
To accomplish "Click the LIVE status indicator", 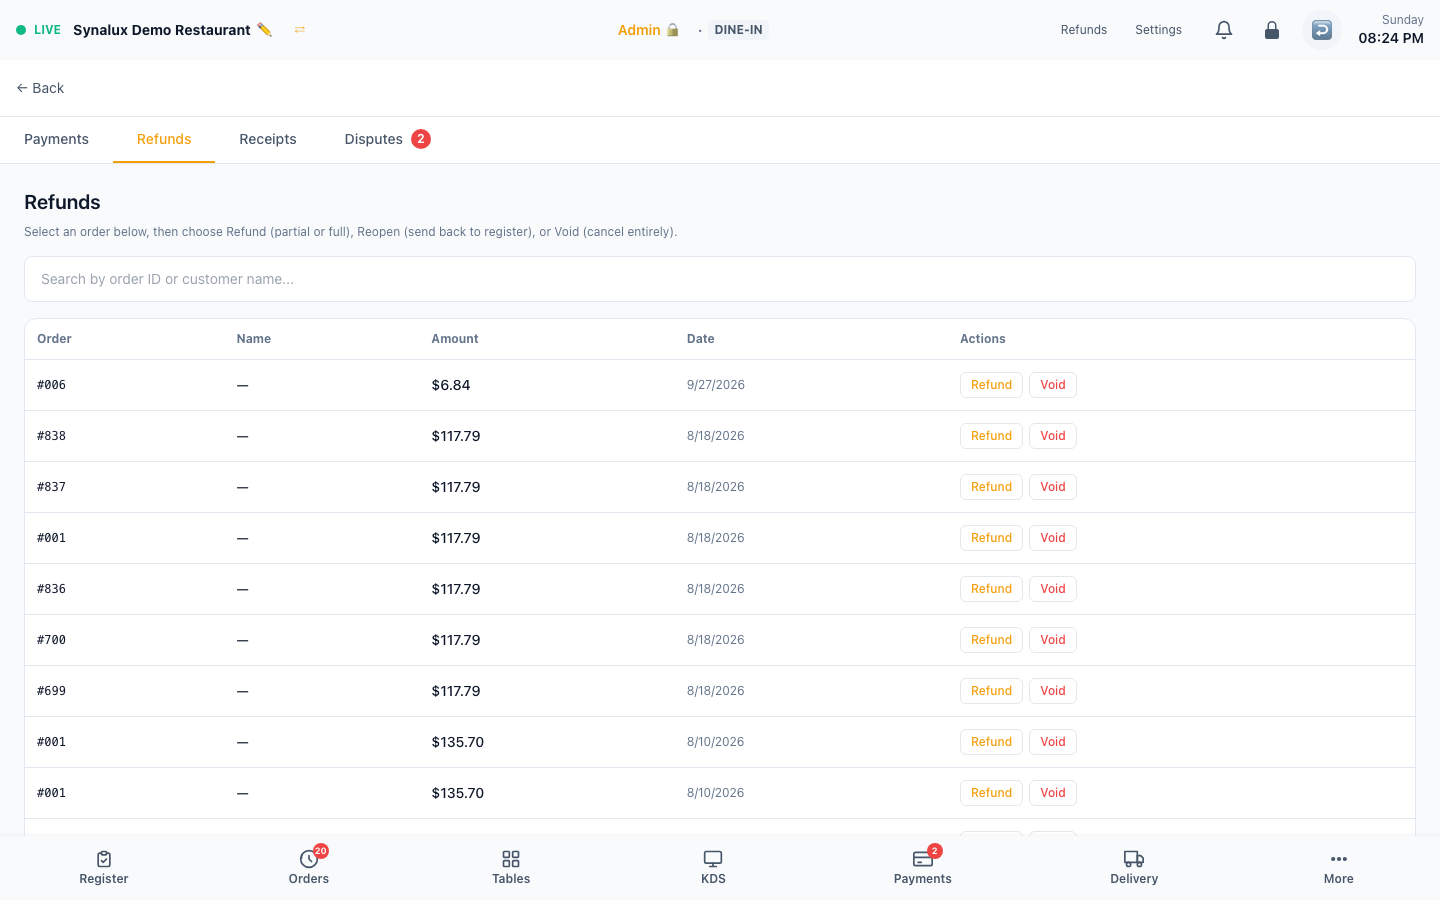I will pos(39,30).
